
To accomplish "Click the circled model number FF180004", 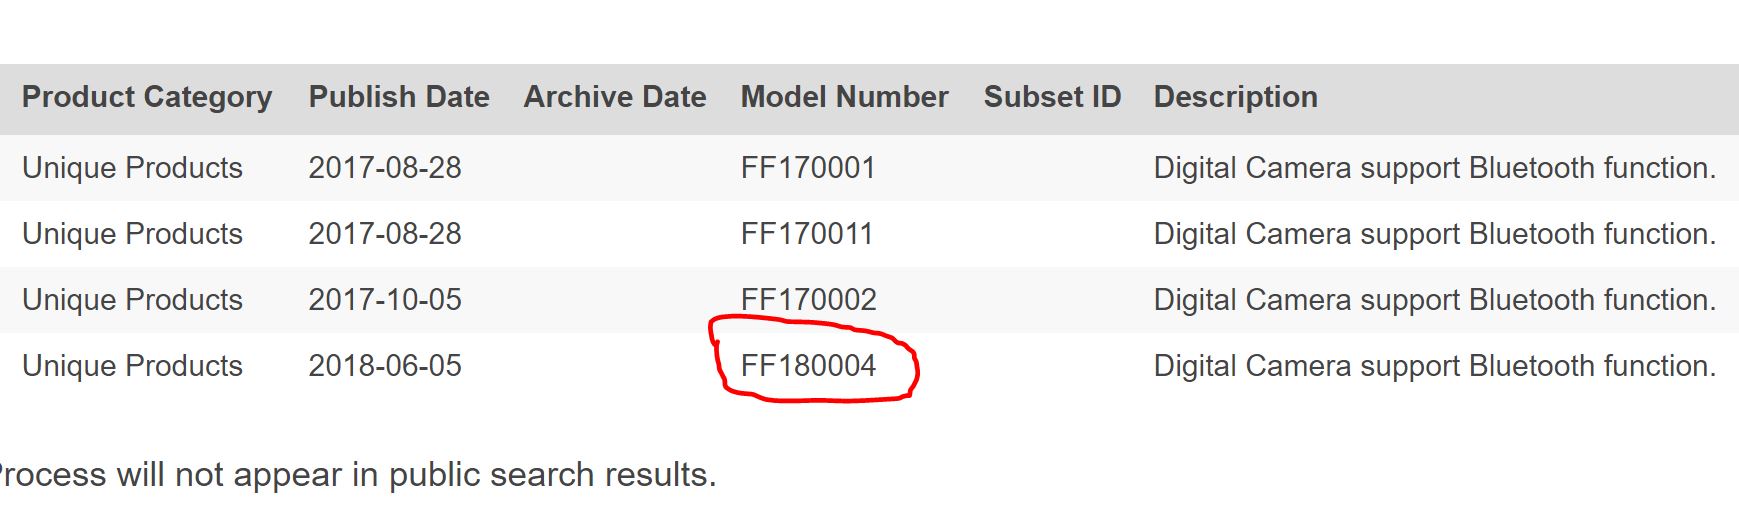I will point(808,366).
